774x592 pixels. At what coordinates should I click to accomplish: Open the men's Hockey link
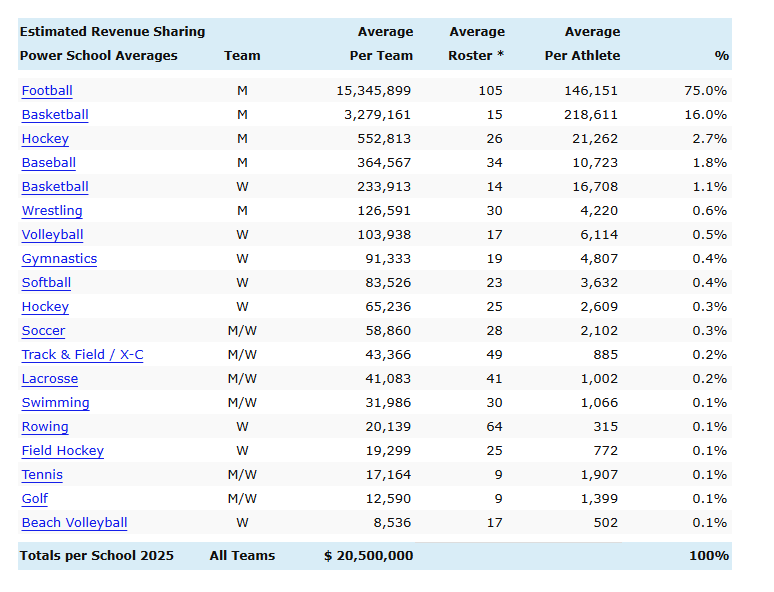45,139
